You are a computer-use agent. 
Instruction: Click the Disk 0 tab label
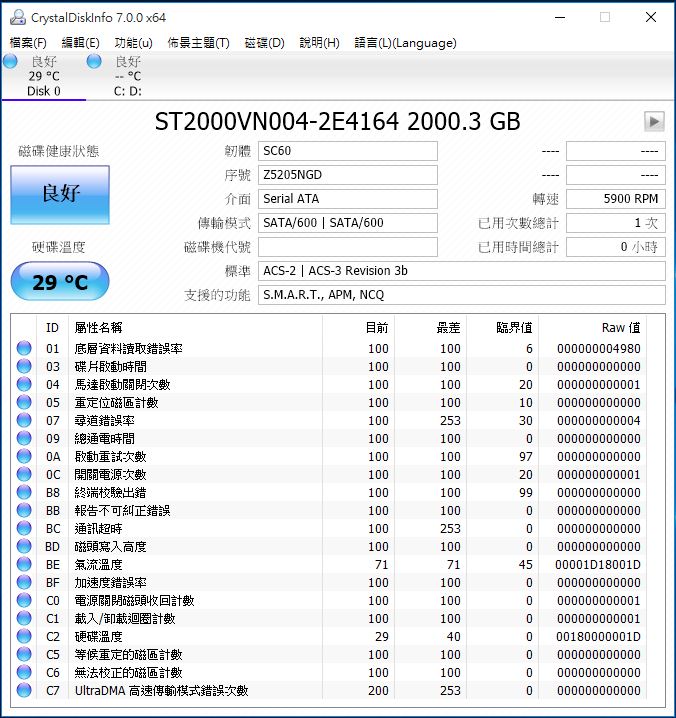[x=44, y=91]
